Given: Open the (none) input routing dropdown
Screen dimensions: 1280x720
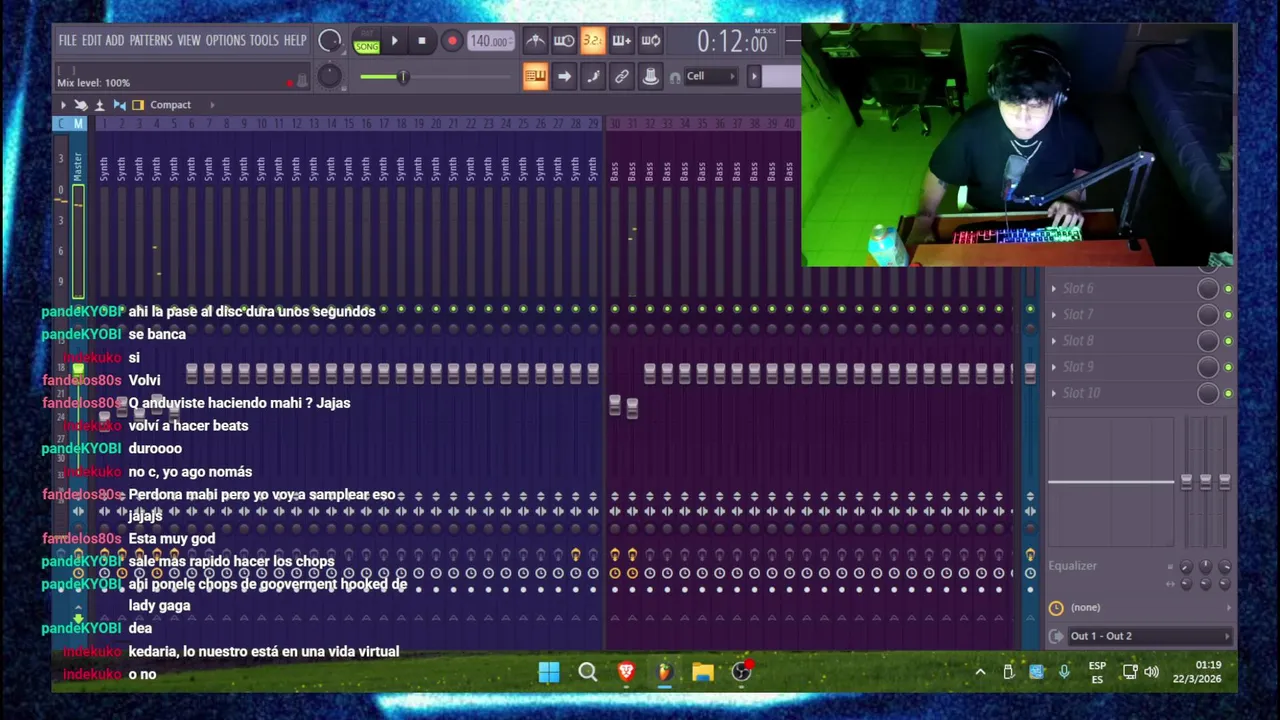Looking at the screenshot, I should 1148,608.
